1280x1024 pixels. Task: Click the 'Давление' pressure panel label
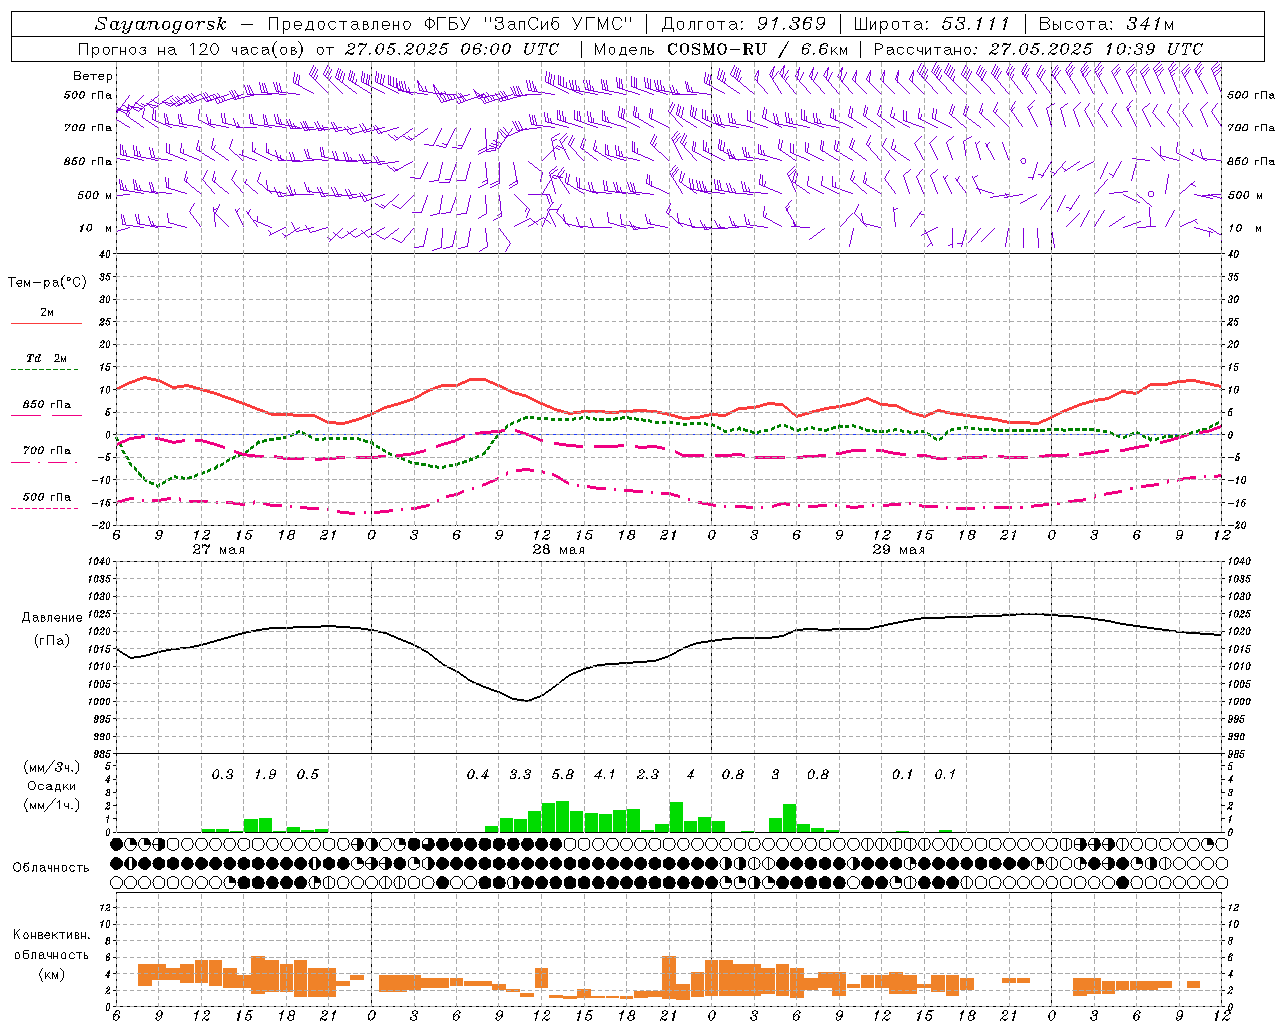(52, 618)
